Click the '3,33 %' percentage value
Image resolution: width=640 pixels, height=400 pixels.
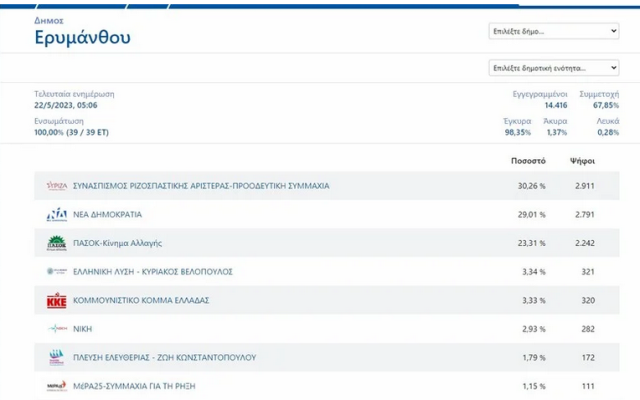[x=534, y=300]
